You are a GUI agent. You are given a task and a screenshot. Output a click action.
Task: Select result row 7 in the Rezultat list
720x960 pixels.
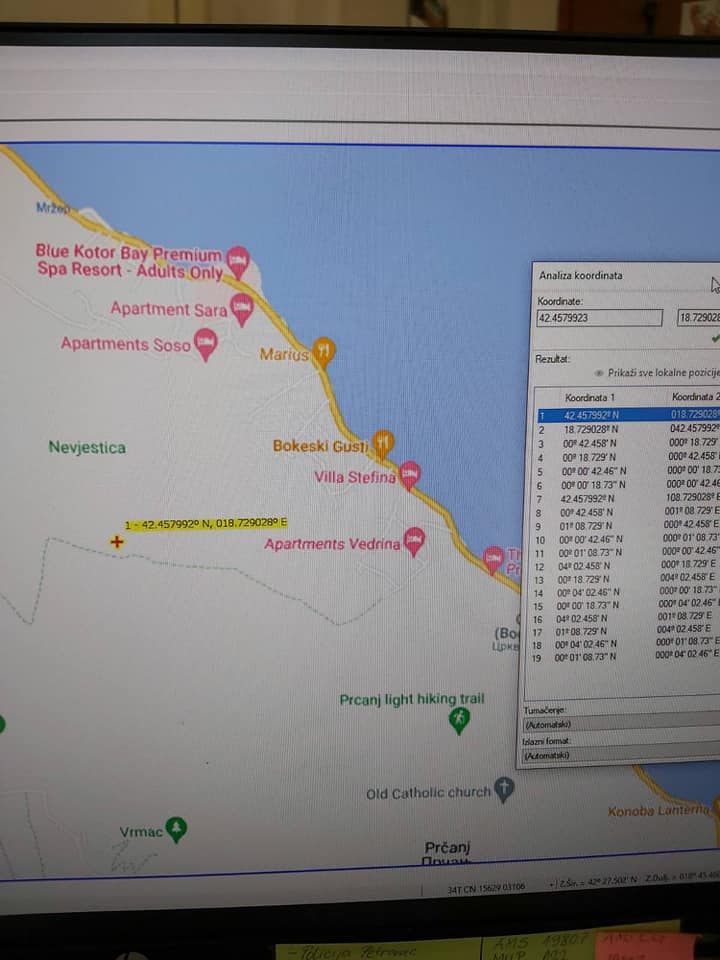627,498
